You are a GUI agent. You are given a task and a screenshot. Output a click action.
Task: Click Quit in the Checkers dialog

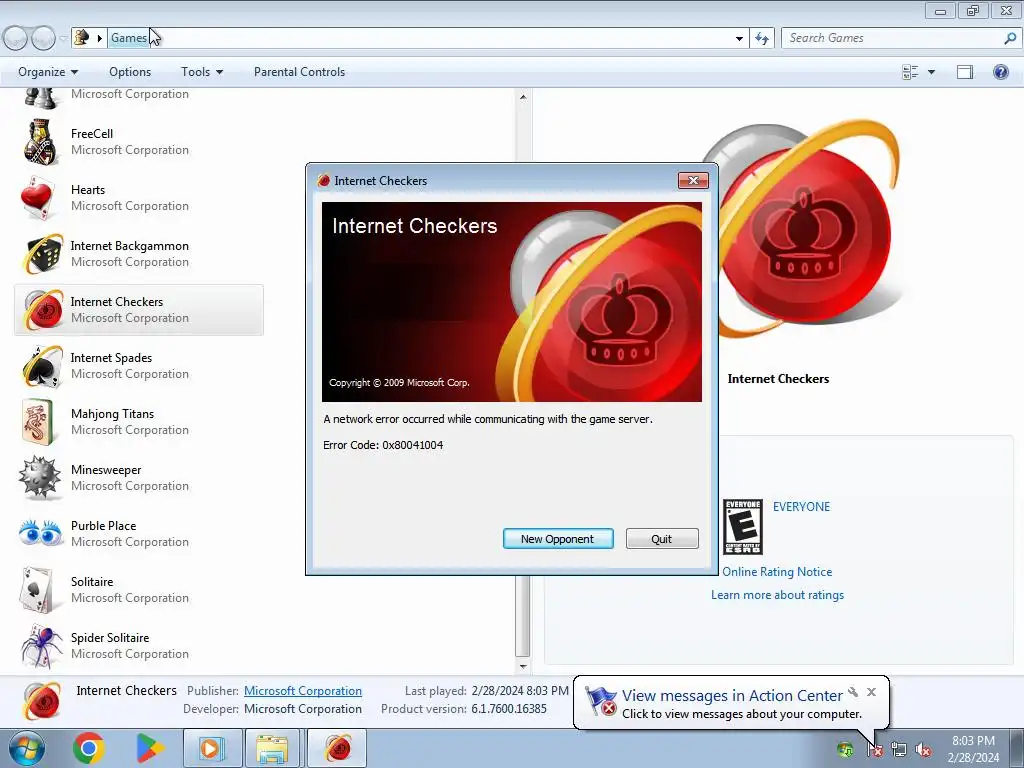coord(662,539)
